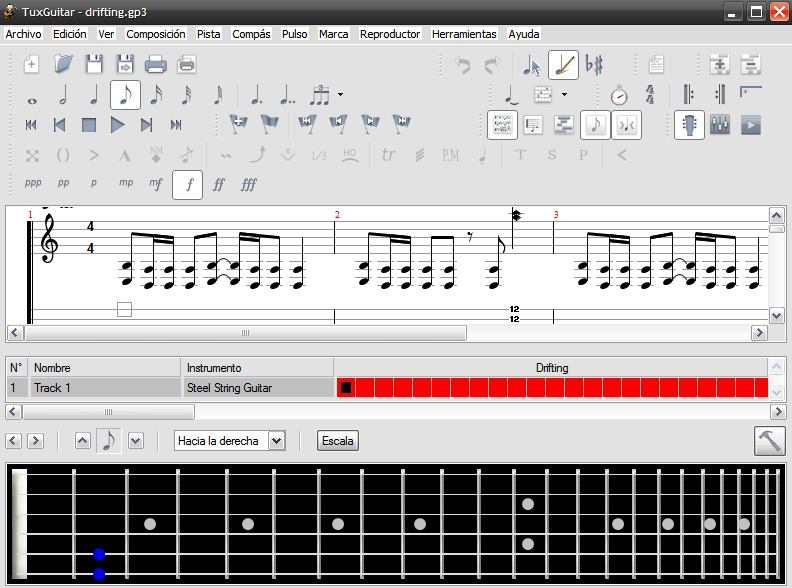Toggle dotted note
The height and width of the screenshot is (588, 792).
tap(257, 95)
